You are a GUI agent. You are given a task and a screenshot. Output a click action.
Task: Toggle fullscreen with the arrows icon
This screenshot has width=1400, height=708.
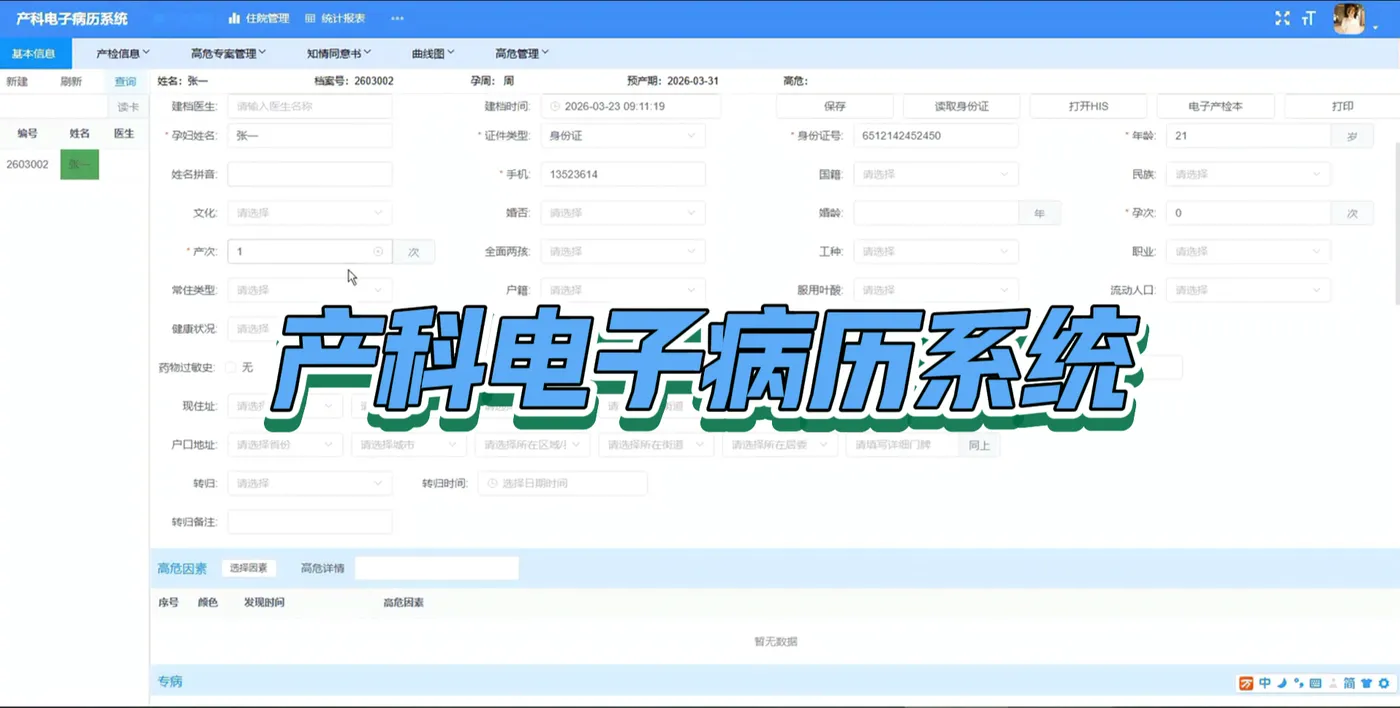click(x=1283, y=18)
